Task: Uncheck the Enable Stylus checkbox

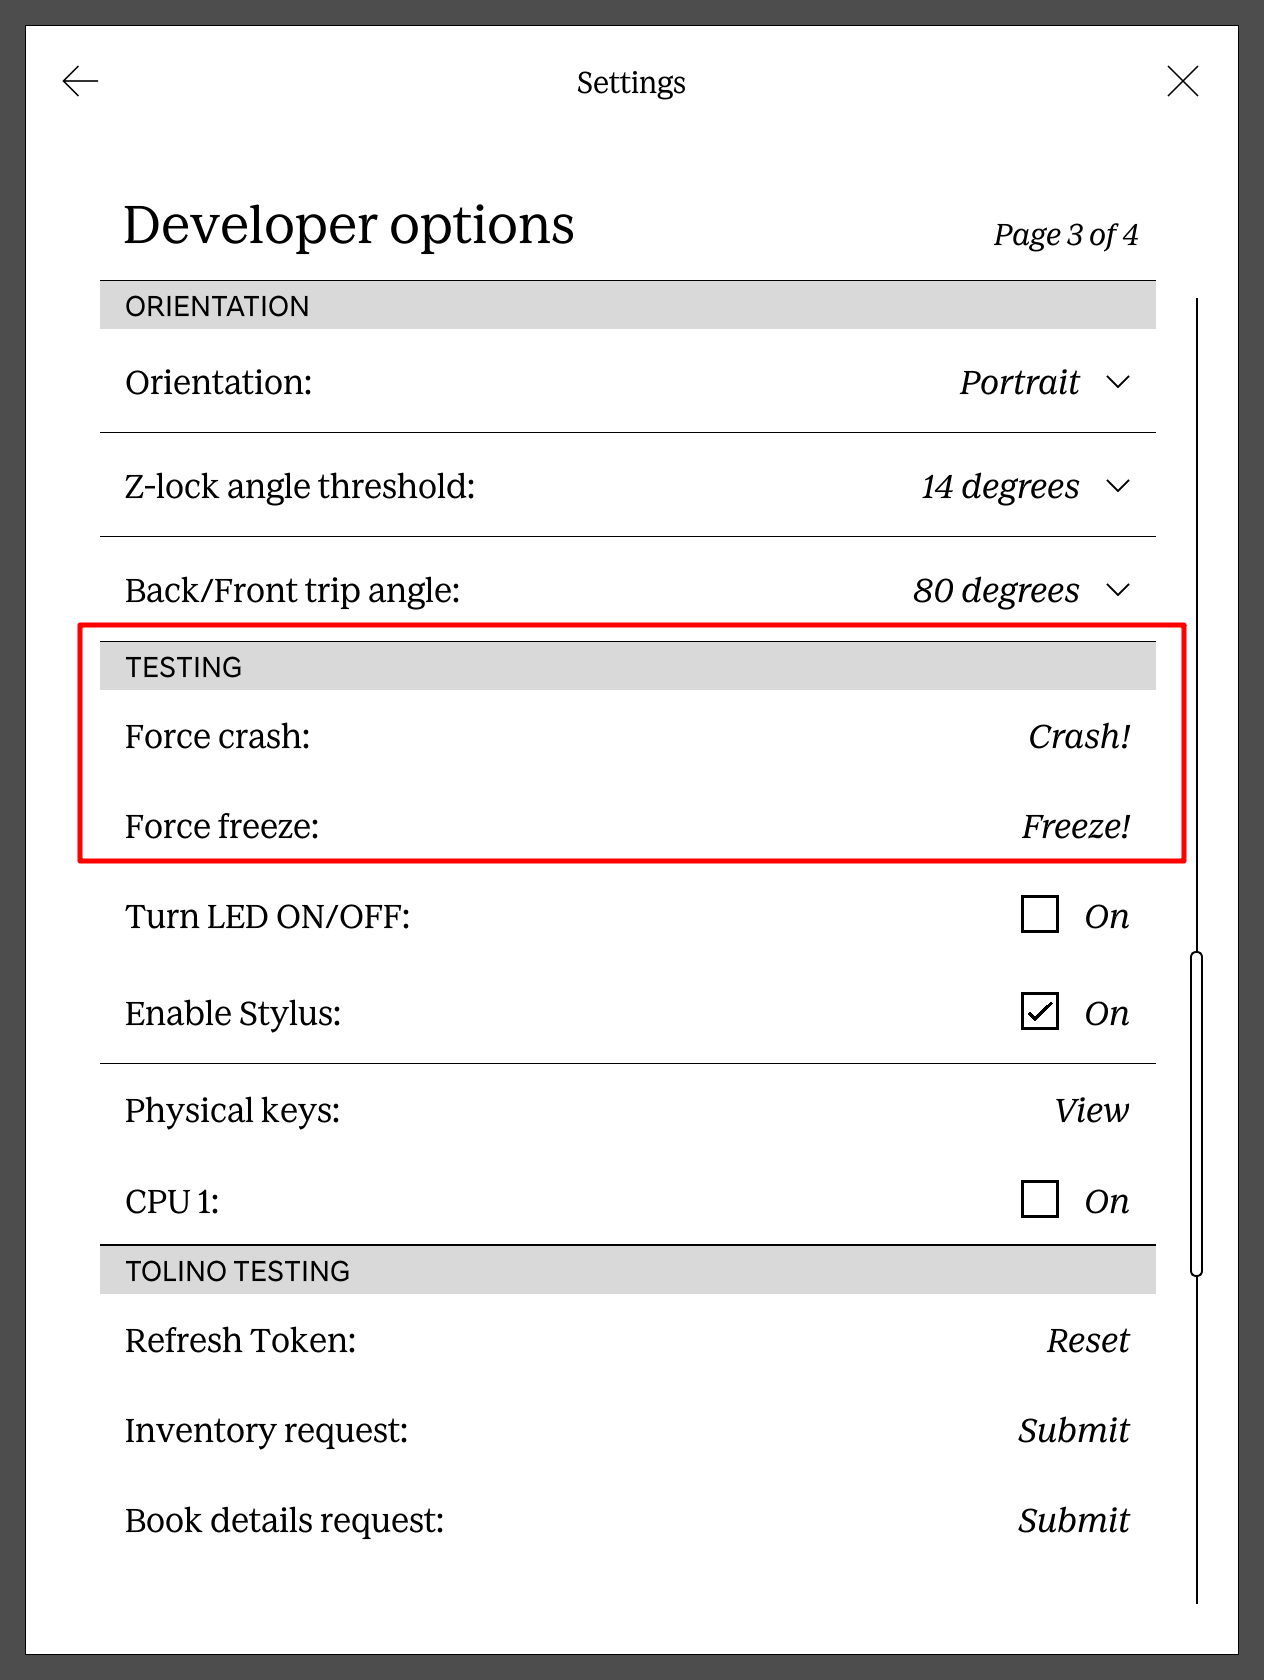Action: click(1040, 1011)
